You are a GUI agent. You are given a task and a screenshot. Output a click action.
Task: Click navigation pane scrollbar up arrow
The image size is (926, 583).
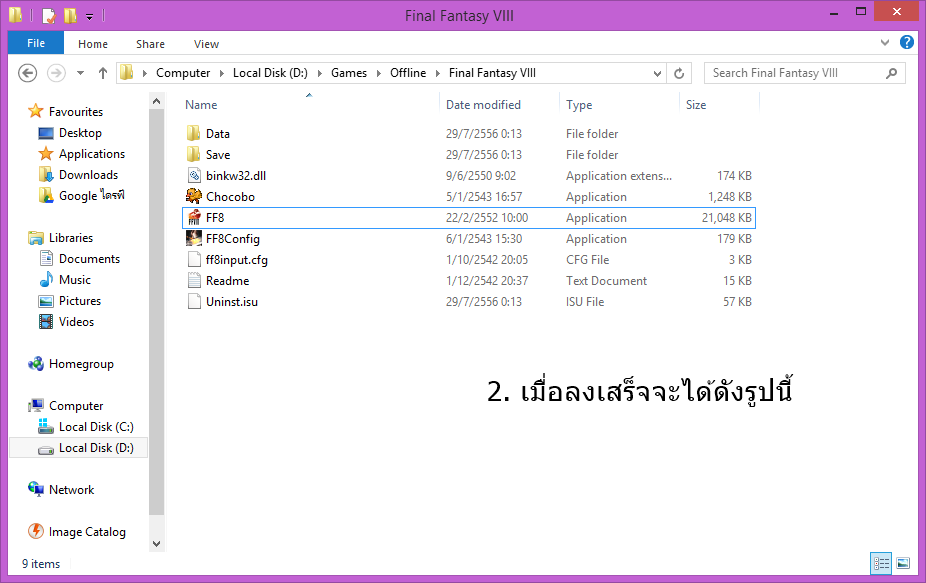point(156,102)
